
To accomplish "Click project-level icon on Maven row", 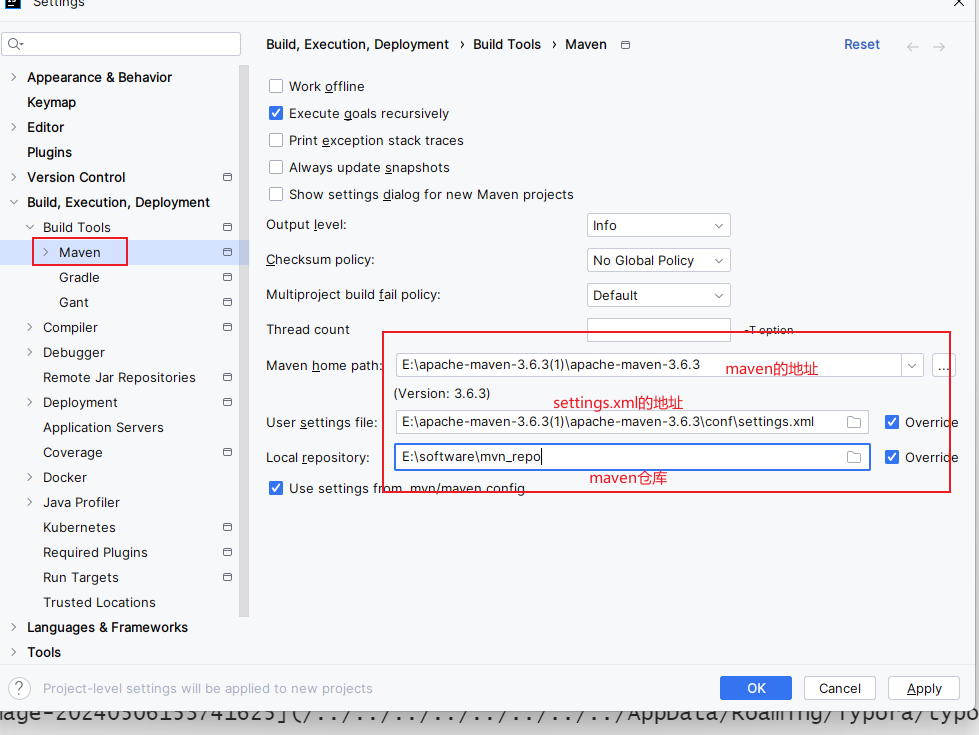I will click(227, 252).
